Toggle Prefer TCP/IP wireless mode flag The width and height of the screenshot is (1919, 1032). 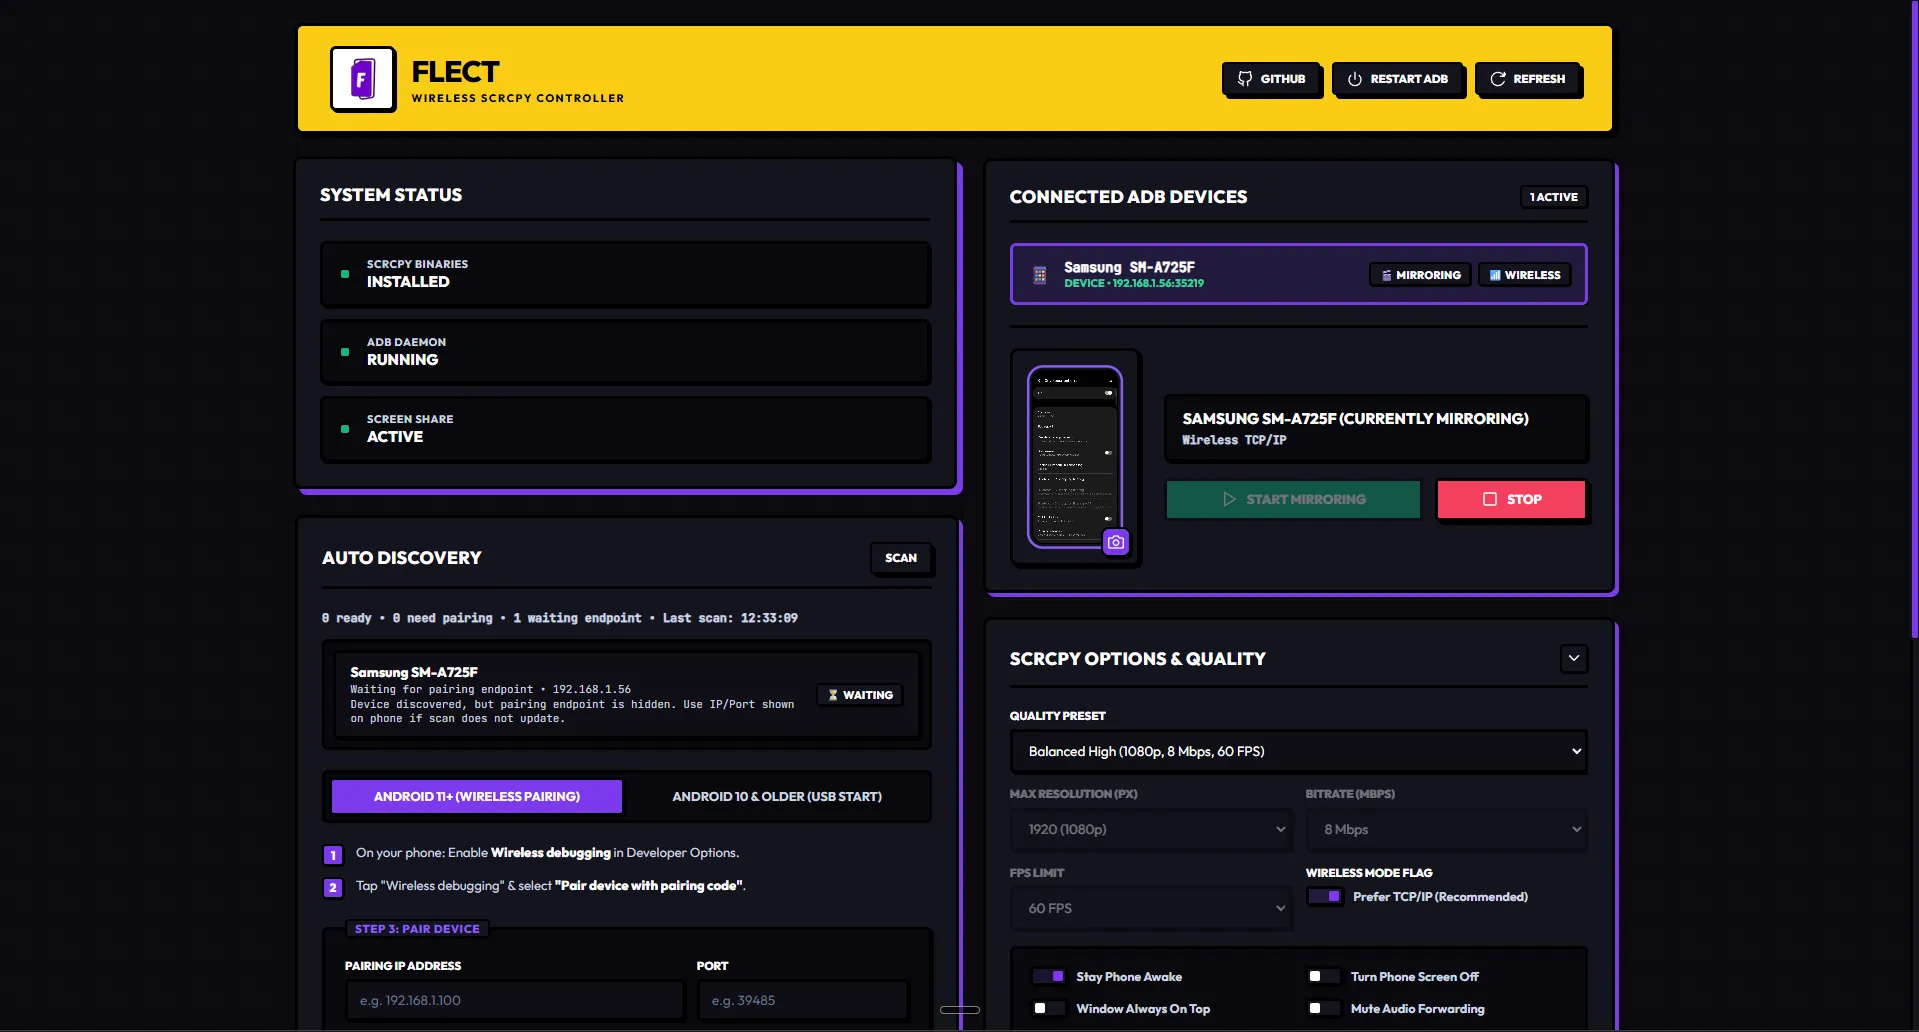click(x=1325, y=896)
